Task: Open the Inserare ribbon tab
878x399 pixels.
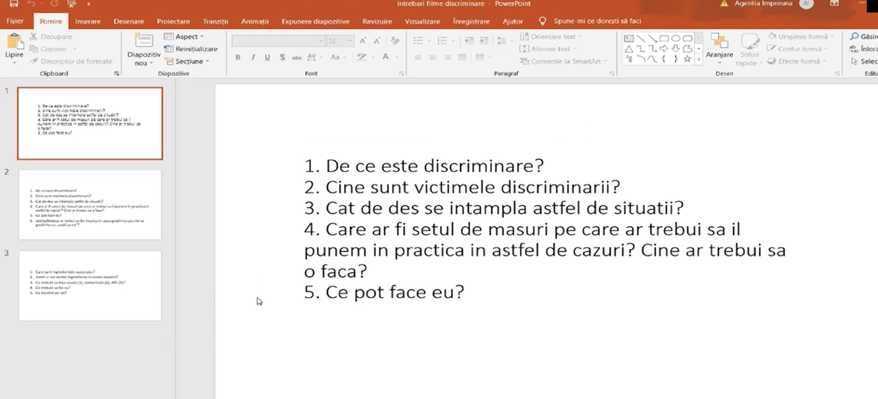Action: 87,21
